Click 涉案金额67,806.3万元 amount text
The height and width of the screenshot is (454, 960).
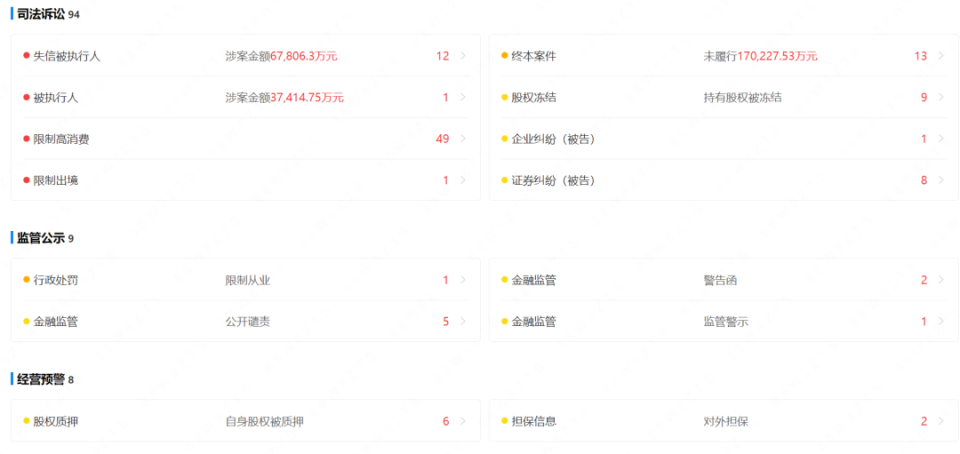281,56
